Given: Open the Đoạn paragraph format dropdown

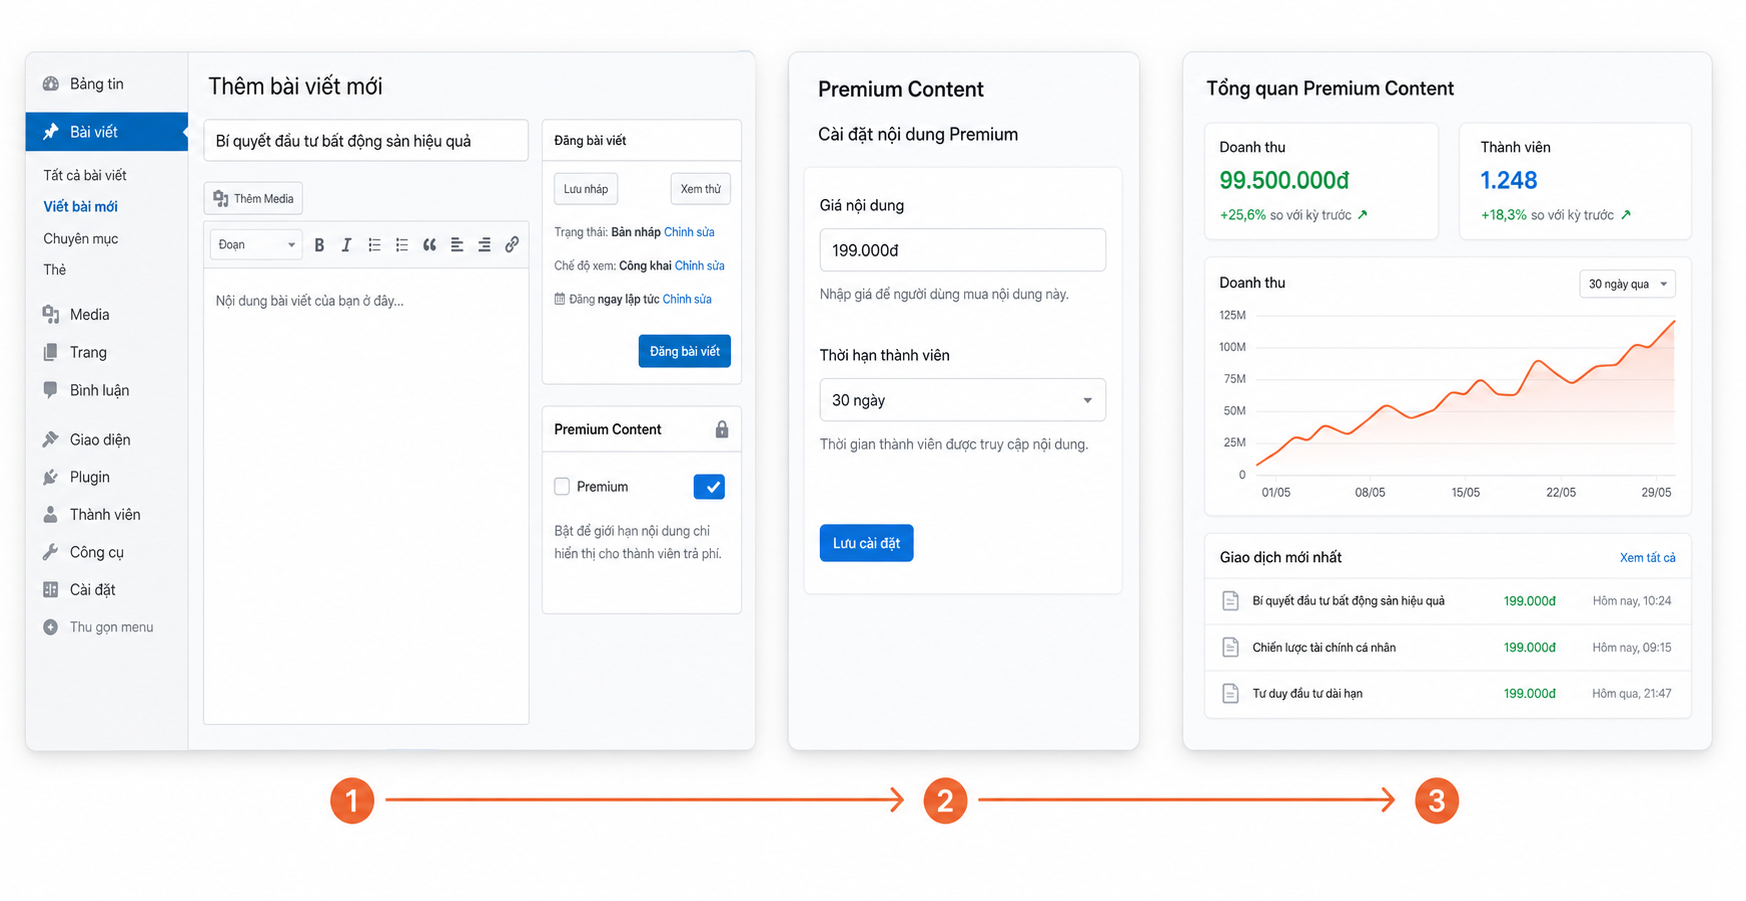Looking at the screenshot, I should (x=256, y=245).
